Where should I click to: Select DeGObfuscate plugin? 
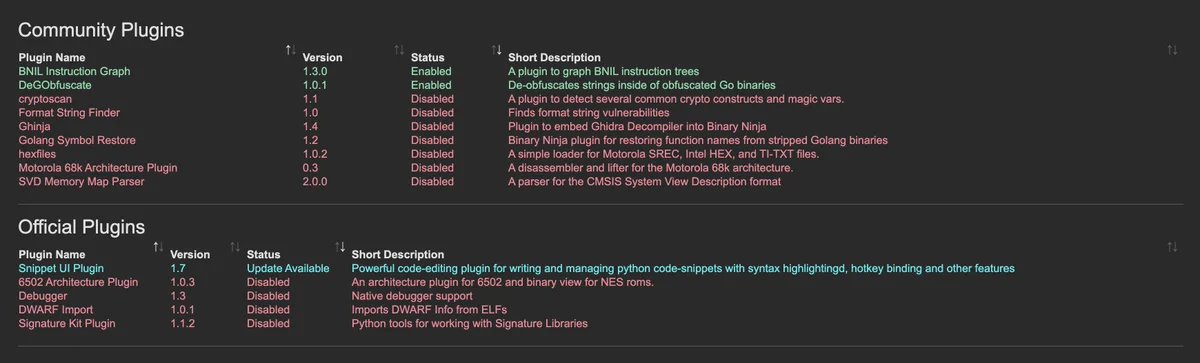pyautogui.click(x=55, y=86)
